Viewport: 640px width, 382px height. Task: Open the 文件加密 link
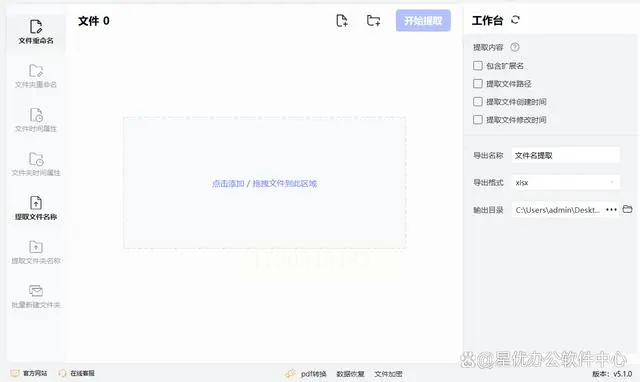(x=388, y=374)
